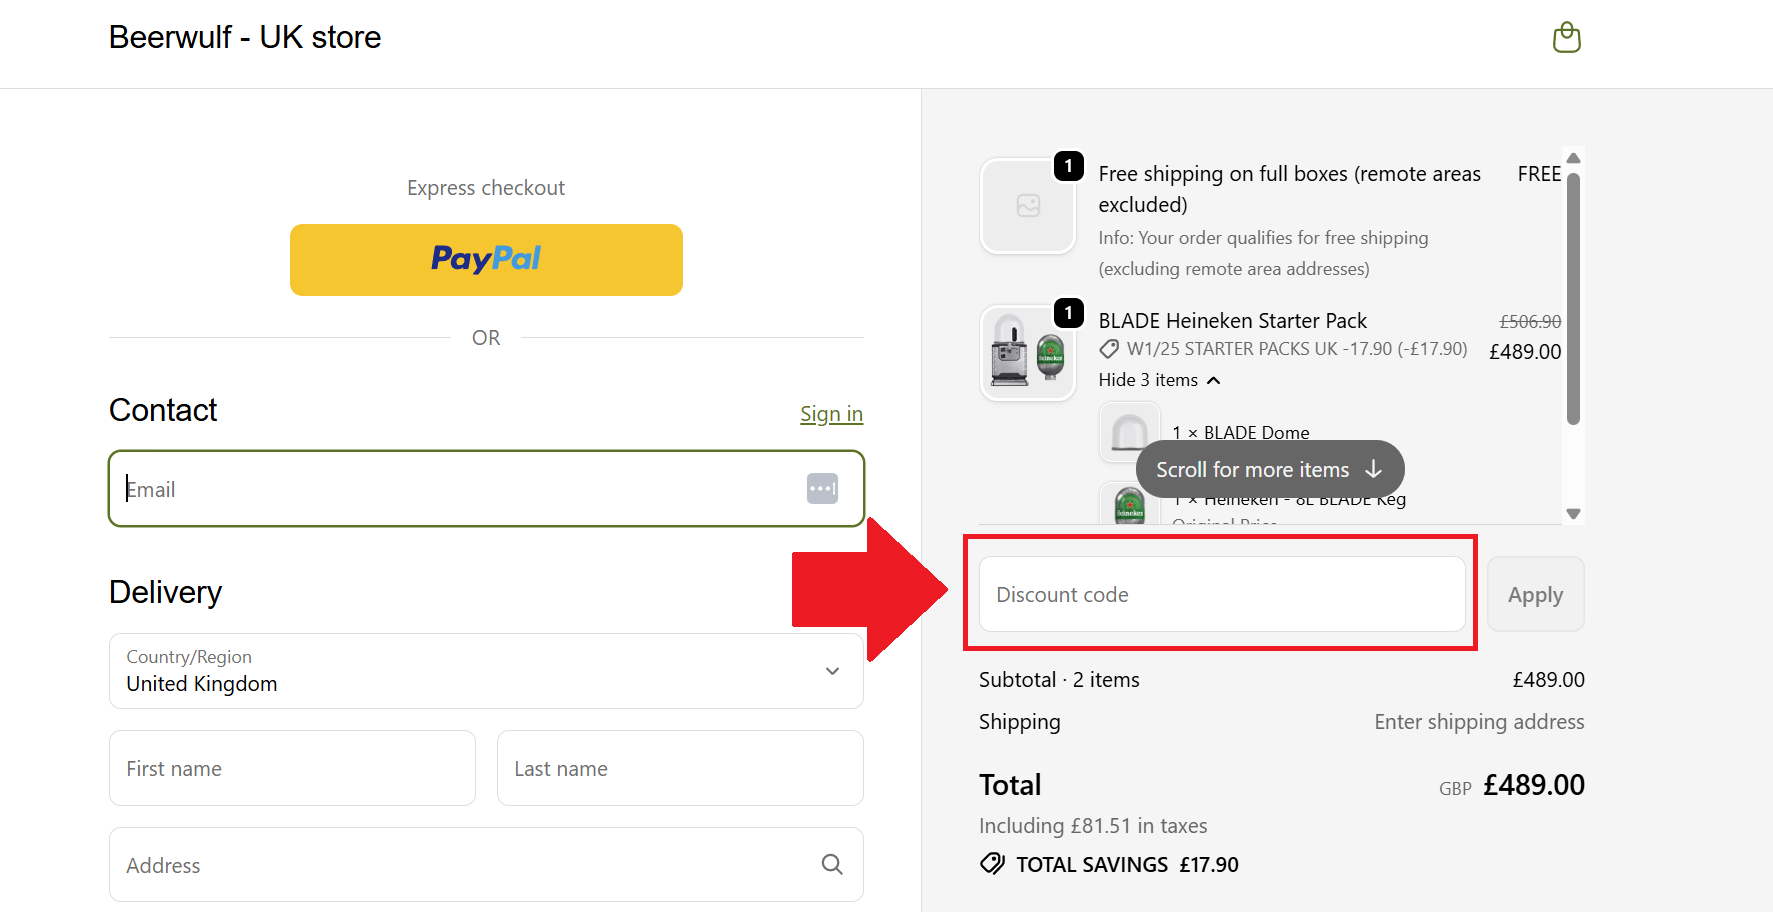Open the shopping bag cart icon

pyautogui.click(x=1566, y=37)
